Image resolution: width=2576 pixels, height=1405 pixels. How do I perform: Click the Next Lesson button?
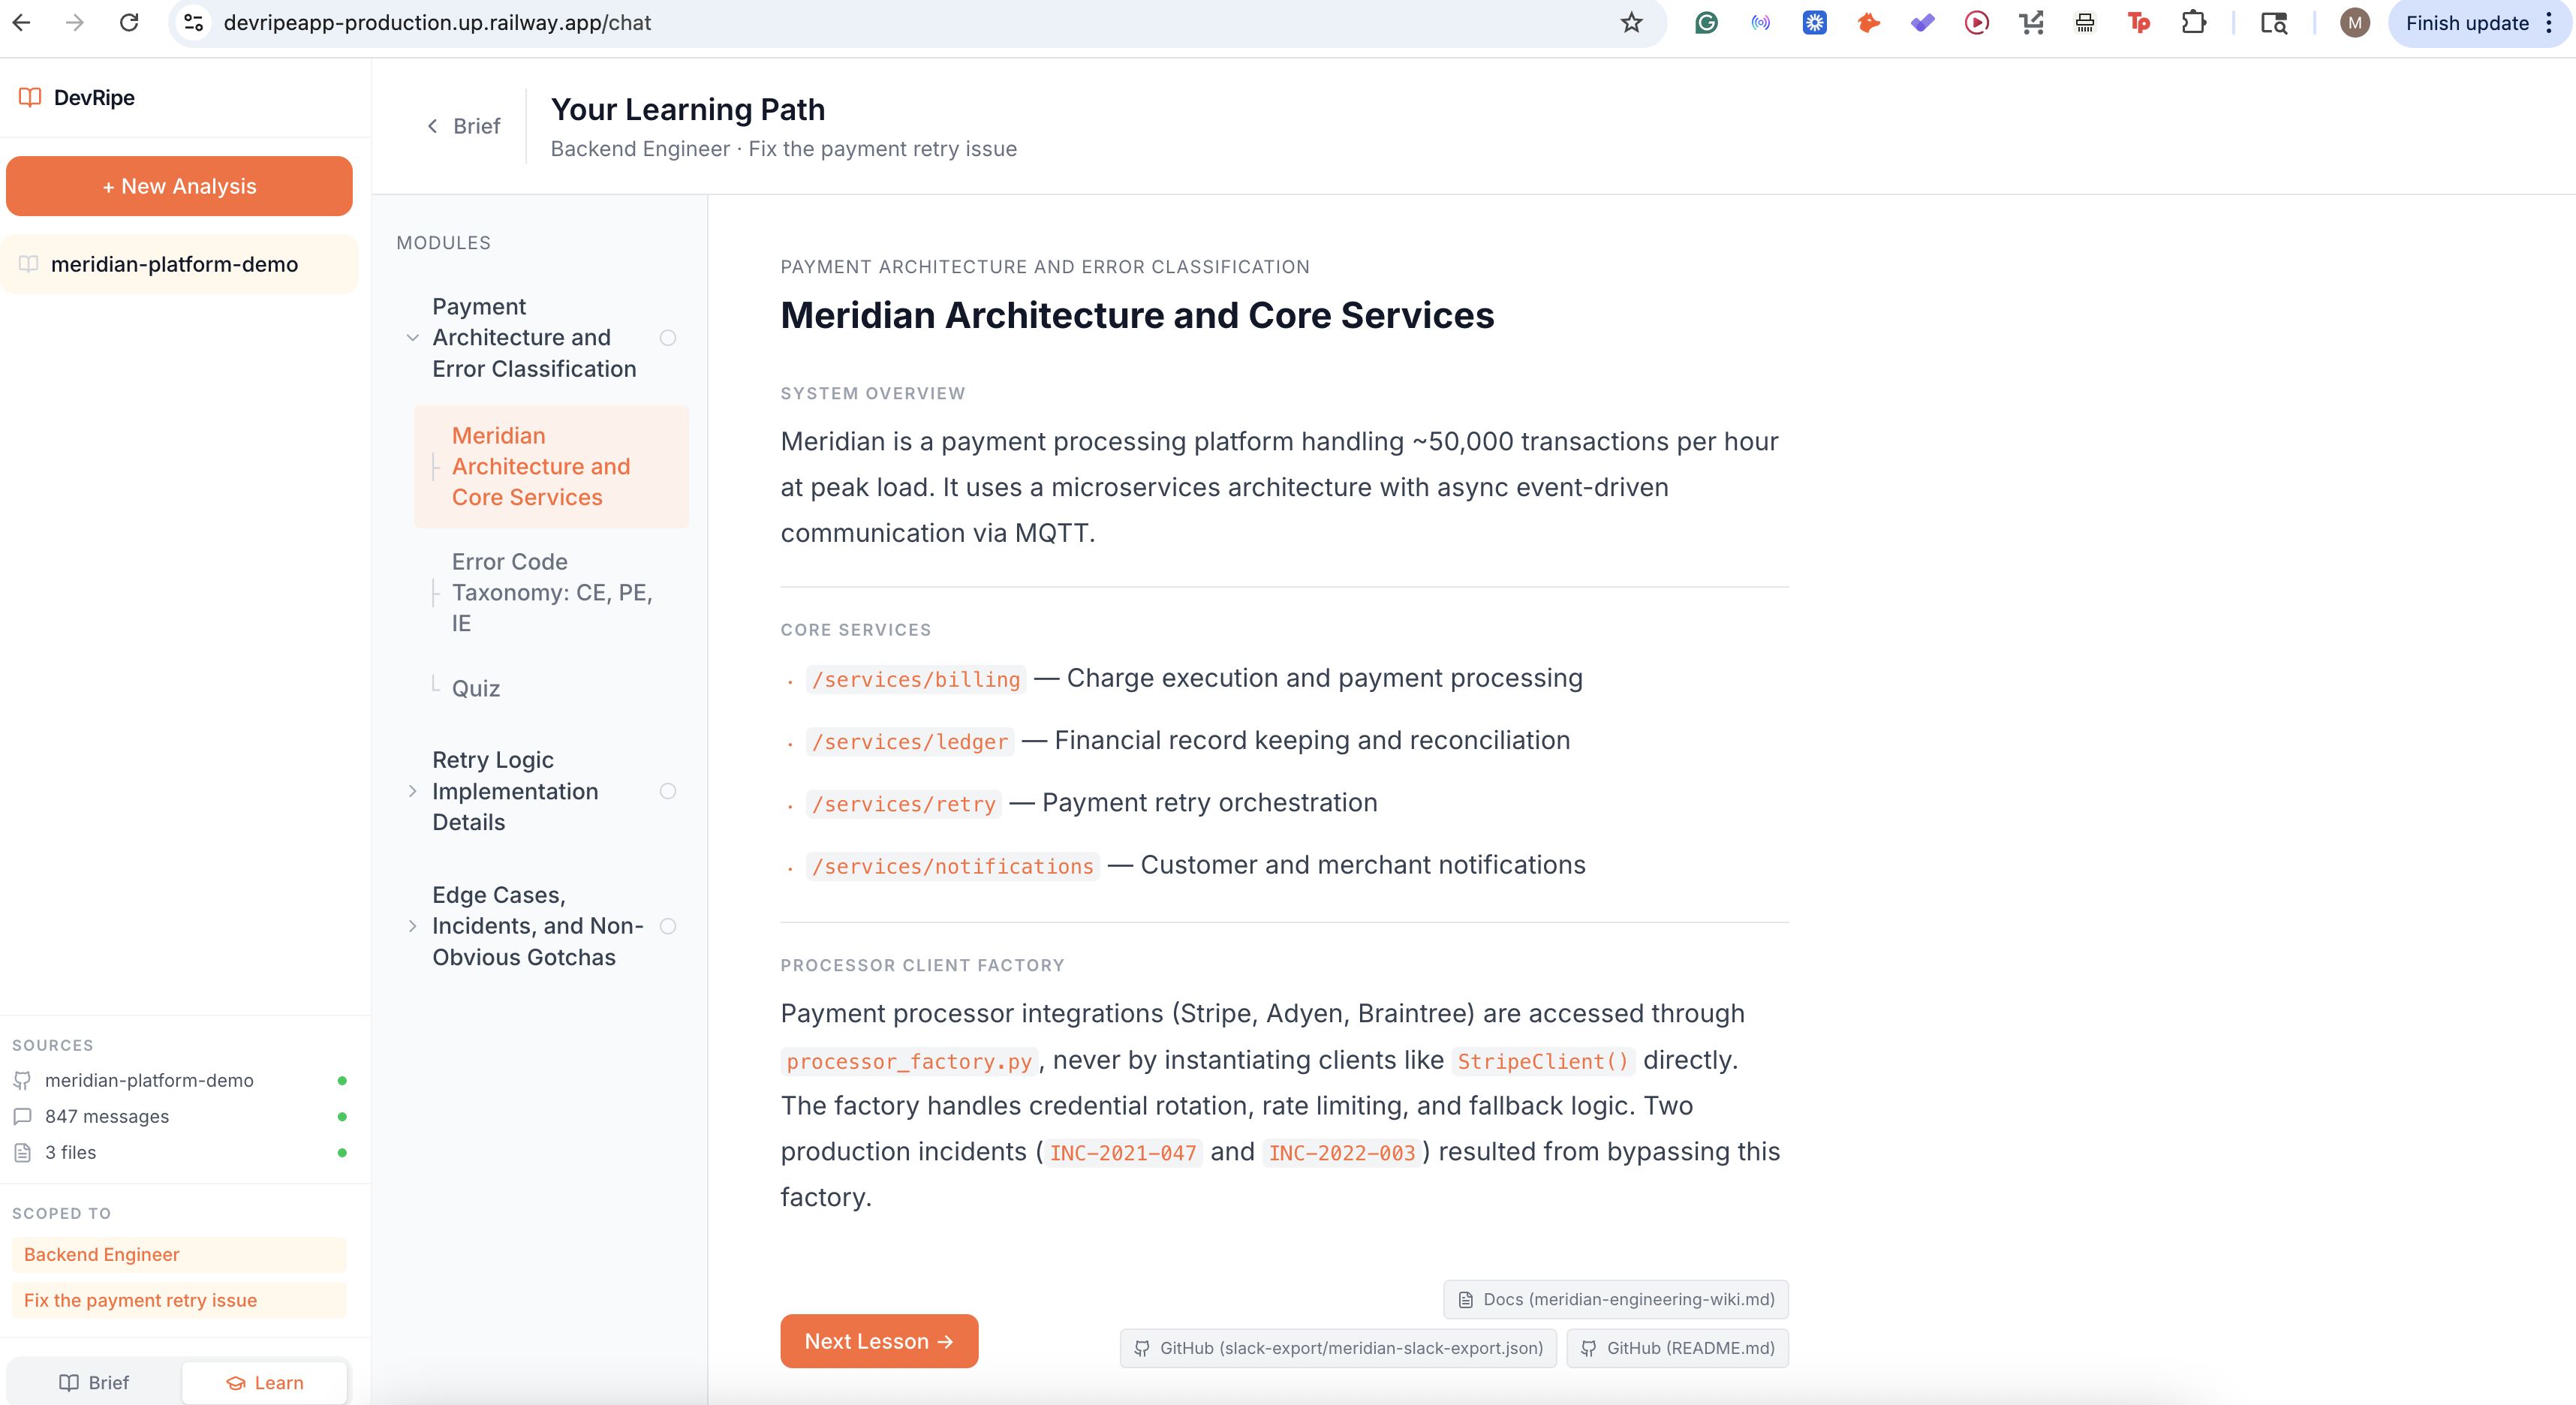(x=878, y=1341)
